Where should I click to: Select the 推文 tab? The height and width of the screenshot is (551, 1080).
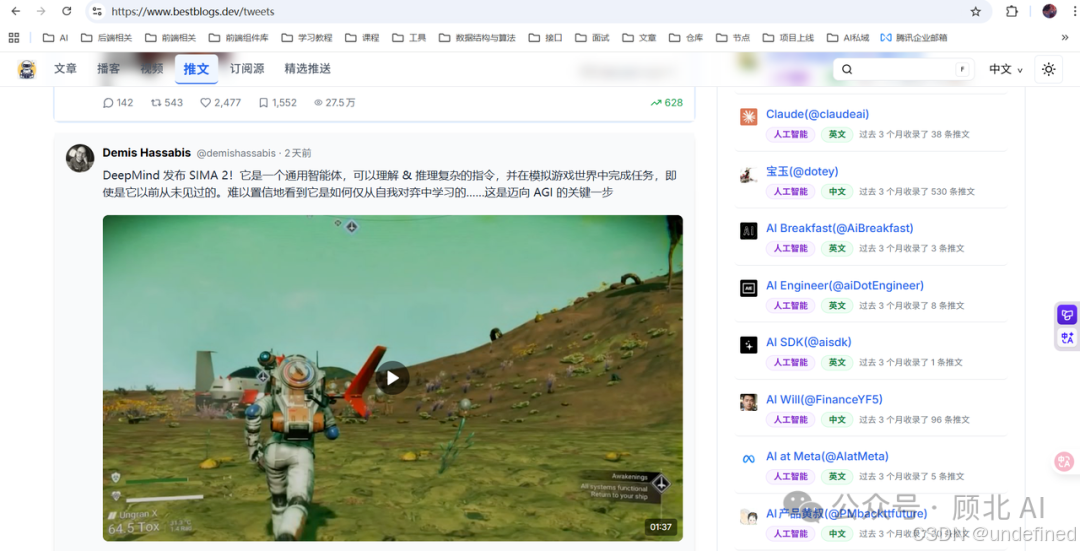(x=196, y=69)
